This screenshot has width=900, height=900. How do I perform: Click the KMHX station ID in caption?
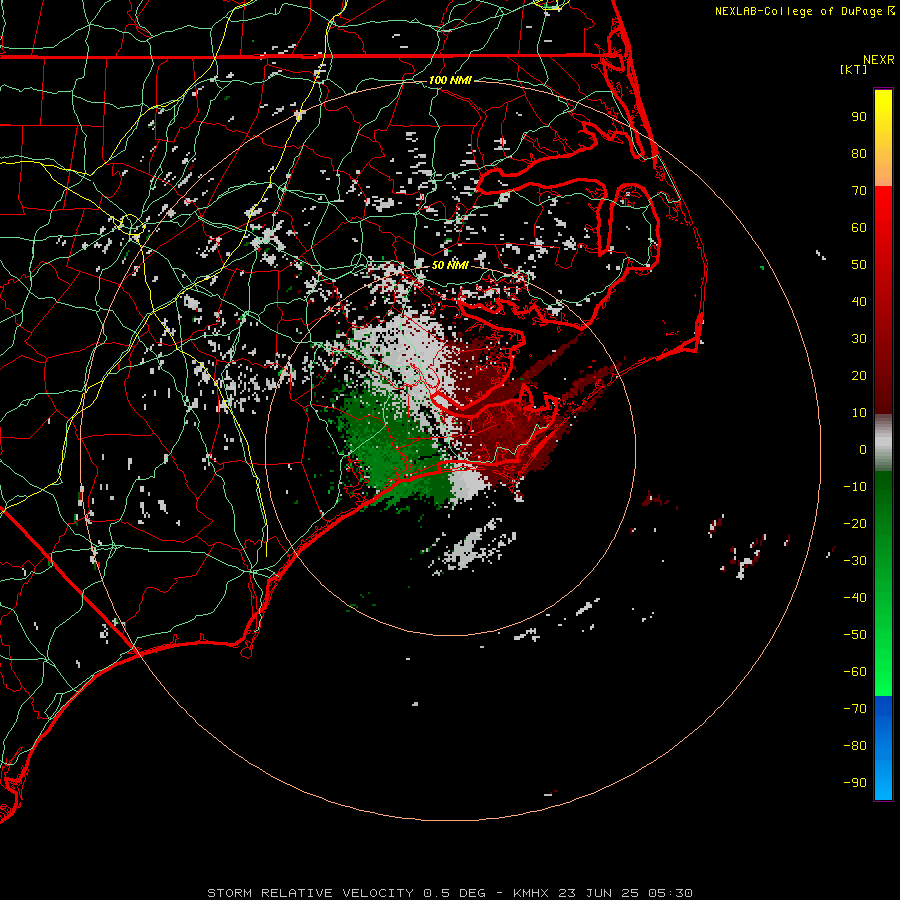pyautogui.click(x=531, y=893)
